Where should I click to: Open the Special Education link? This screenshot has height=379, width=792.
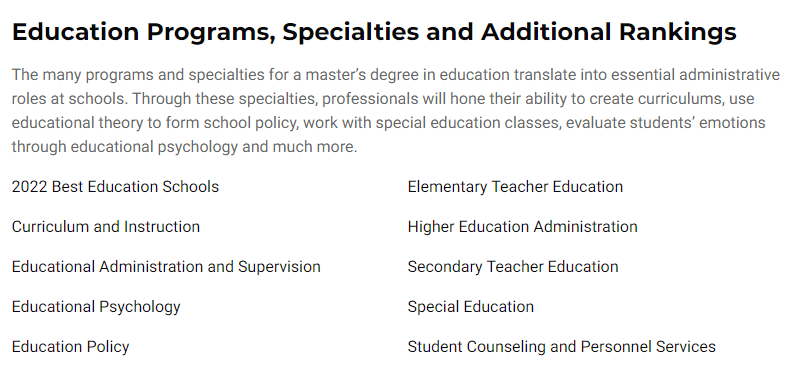[x=471, y=306]
